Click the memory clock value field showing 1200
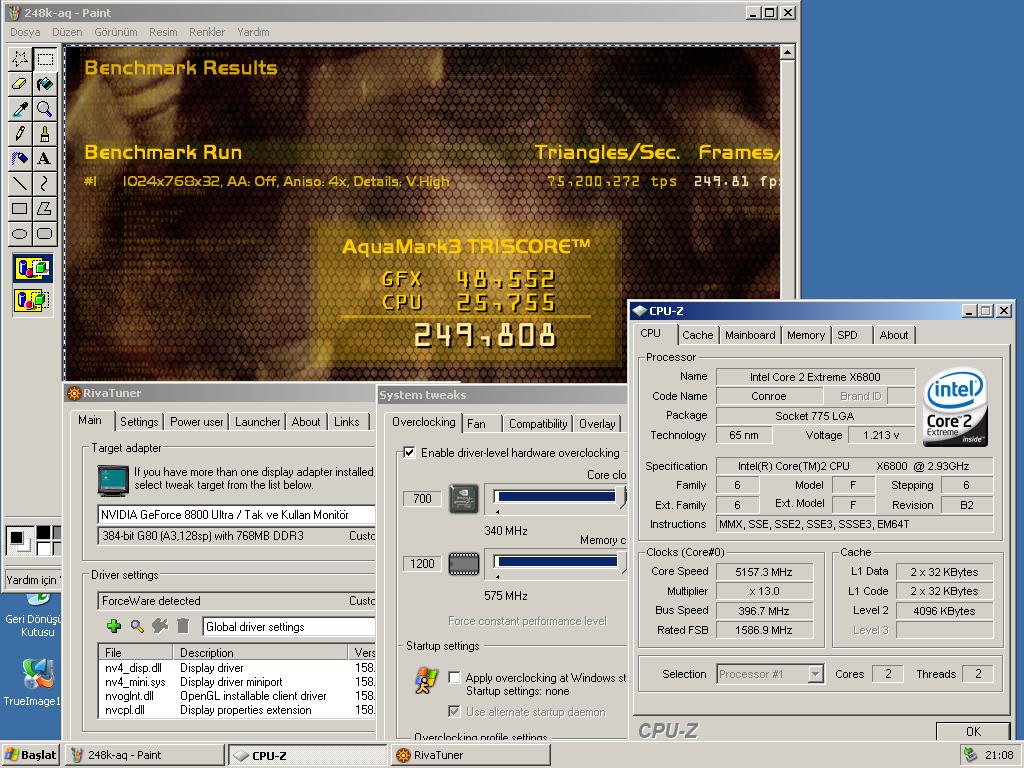 [422, 564]
